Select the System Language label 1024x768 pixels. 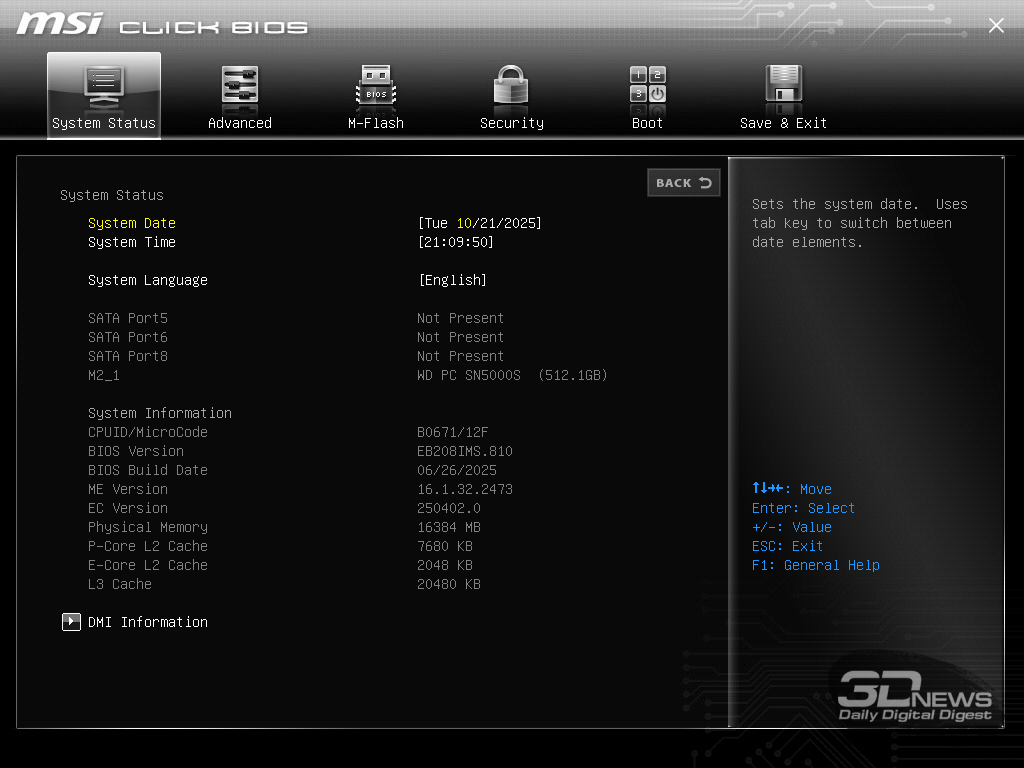click(147, 280)
